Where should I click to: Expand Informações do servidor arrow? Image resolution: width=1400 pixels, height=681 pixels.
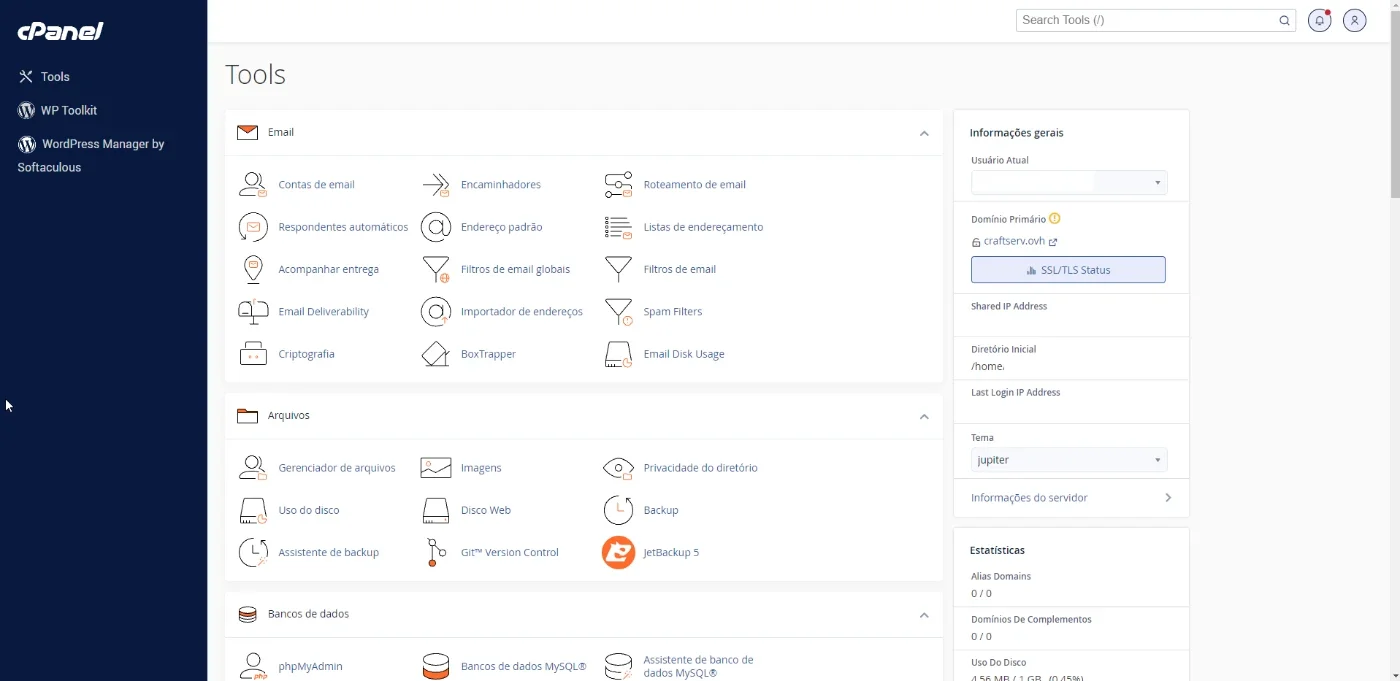(1168, 498)
